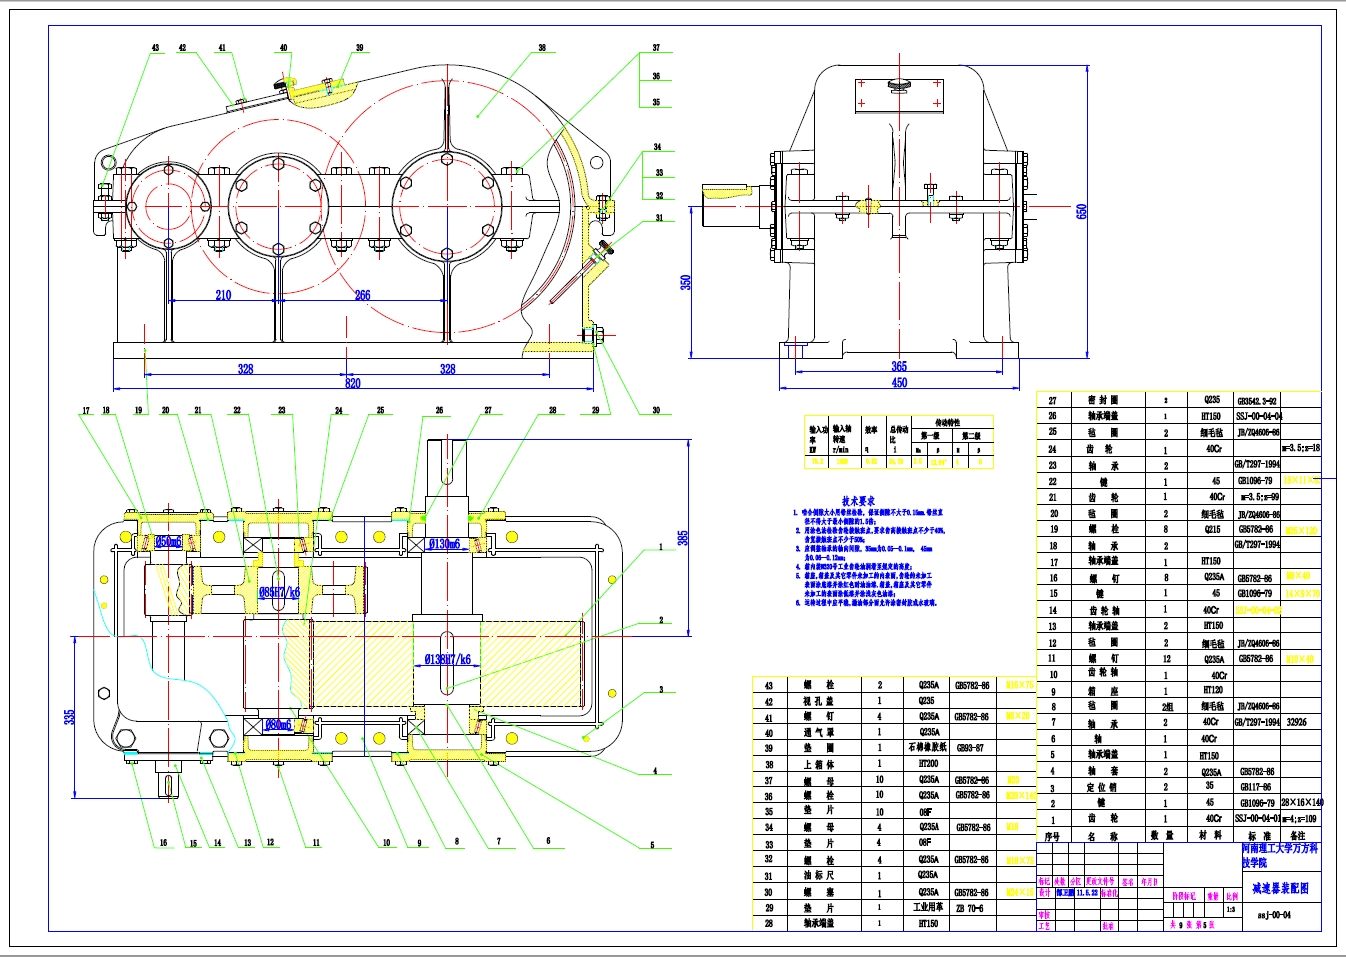Select the Q215 material cell
The height and width of the screenshot is (957, 1346).
coord(1212,529)
